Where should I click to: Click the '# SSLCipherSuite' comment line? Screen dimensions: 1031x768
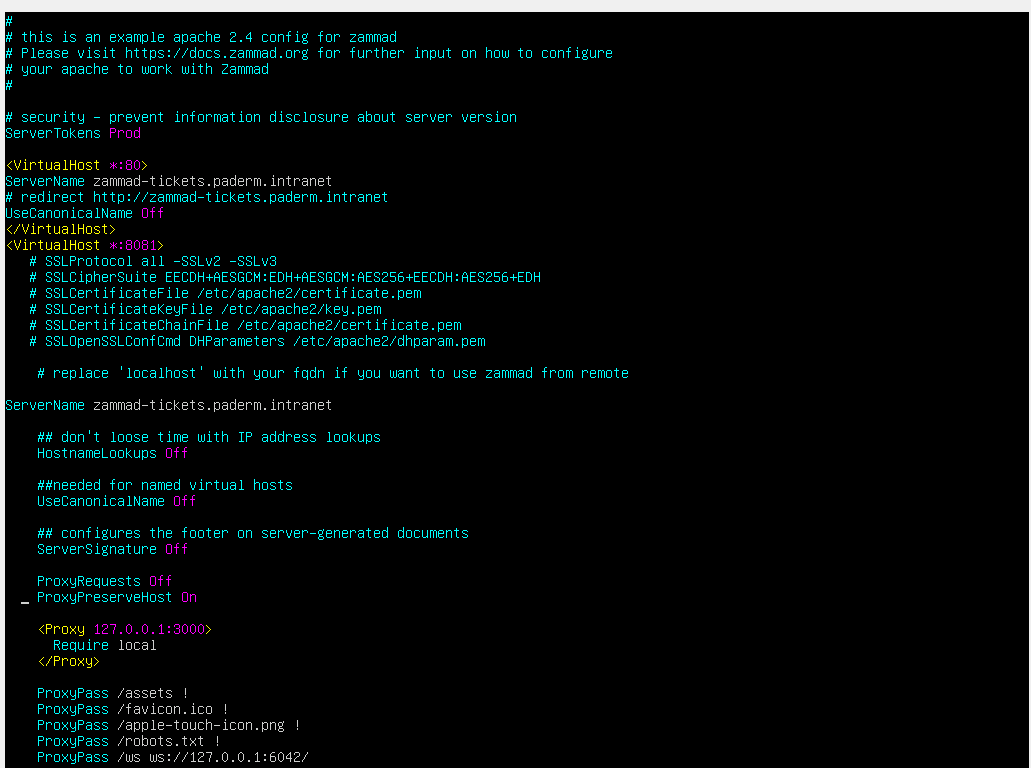coord(285,277)
